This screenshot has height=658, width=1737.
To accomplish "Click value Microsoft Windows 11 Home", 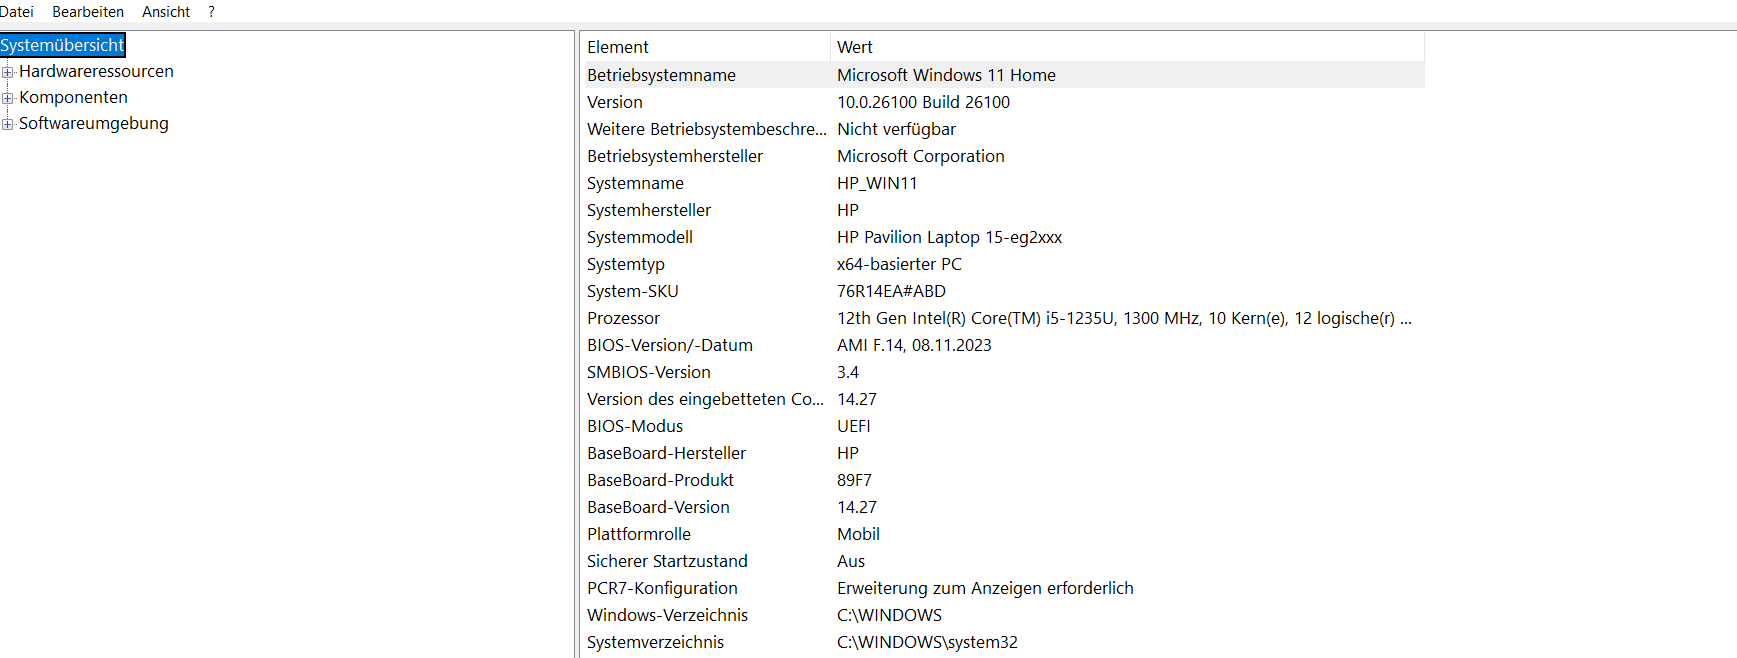I will 946,75.
